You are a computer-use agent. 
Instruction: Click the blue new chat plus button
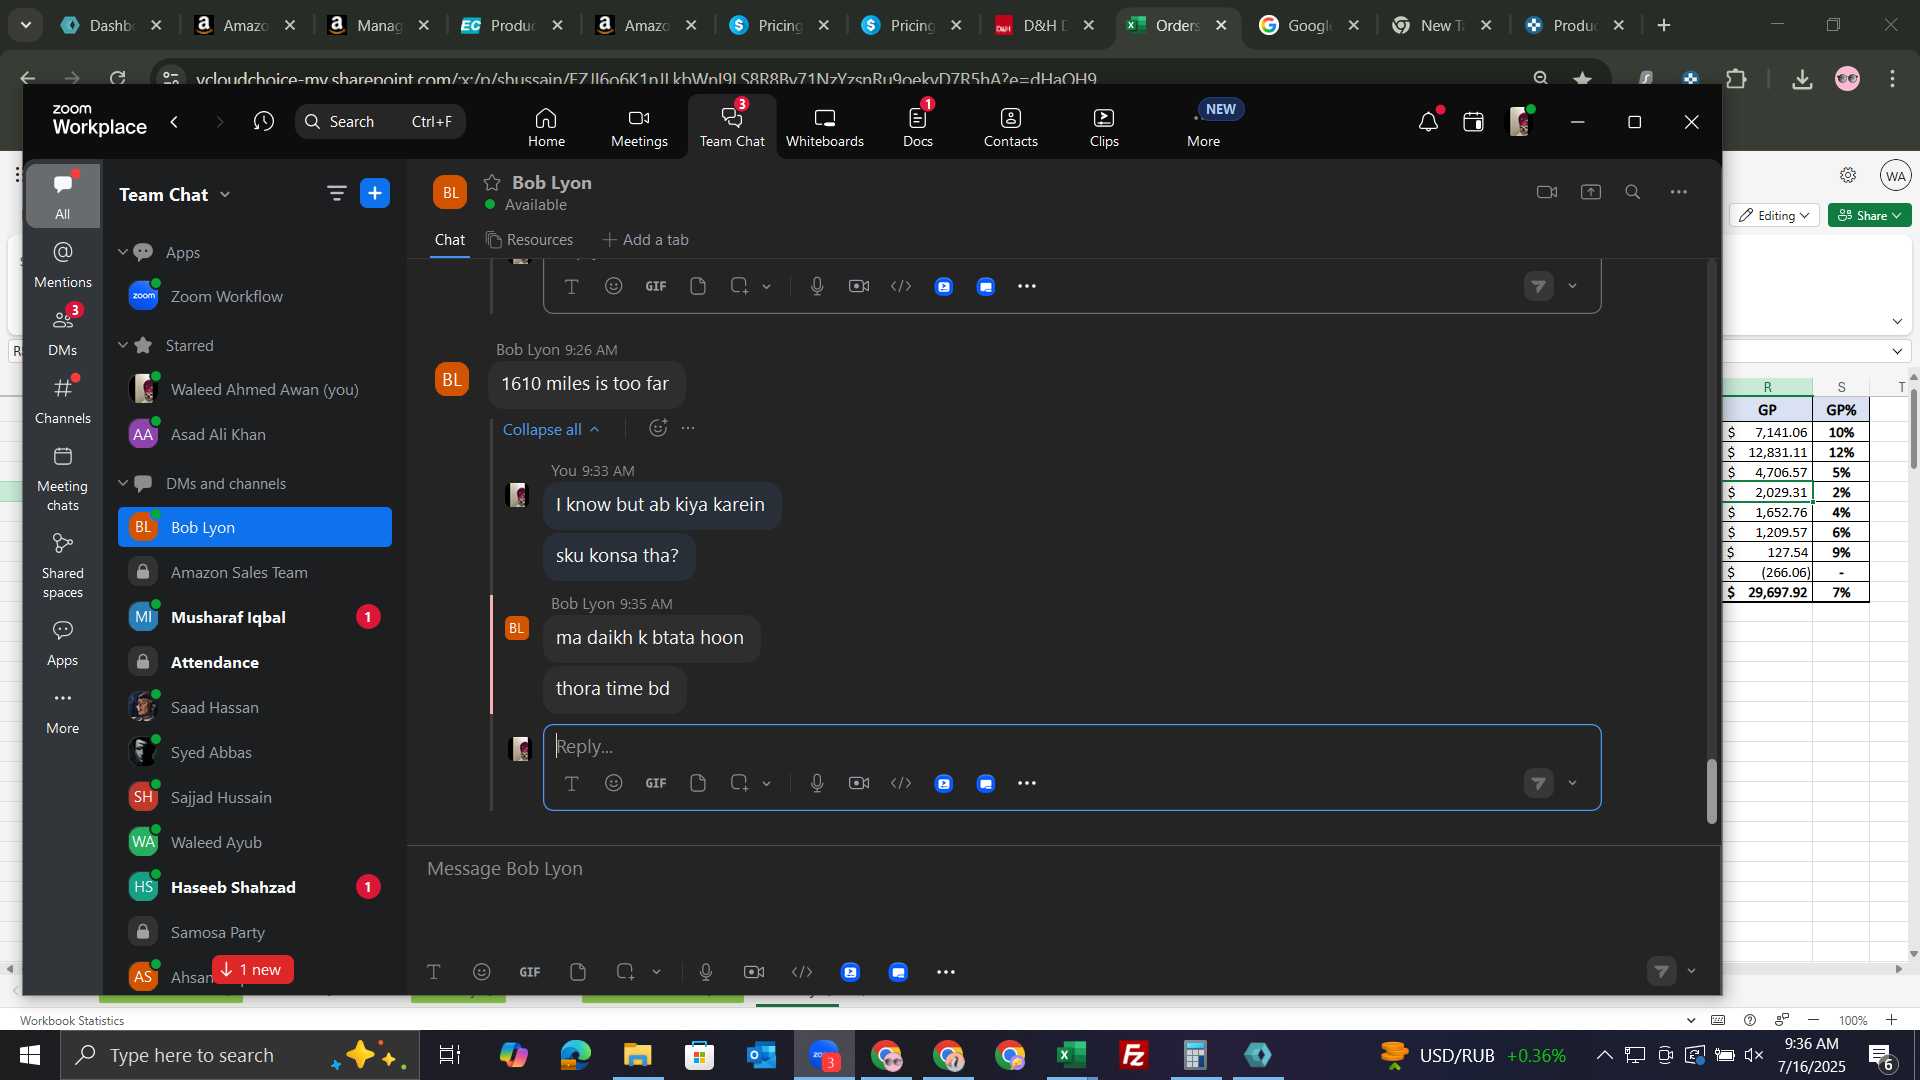point(375,194)
